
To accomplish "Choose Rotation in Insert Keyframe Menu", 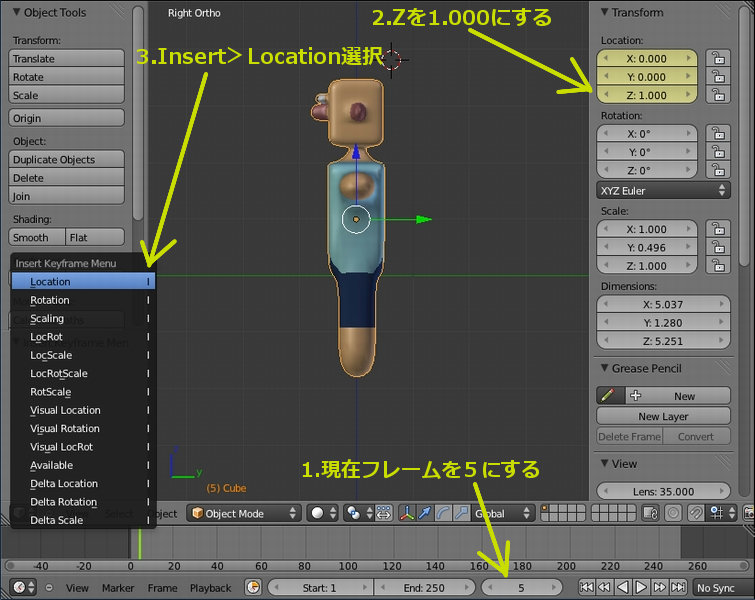I will tap(83, 300).
